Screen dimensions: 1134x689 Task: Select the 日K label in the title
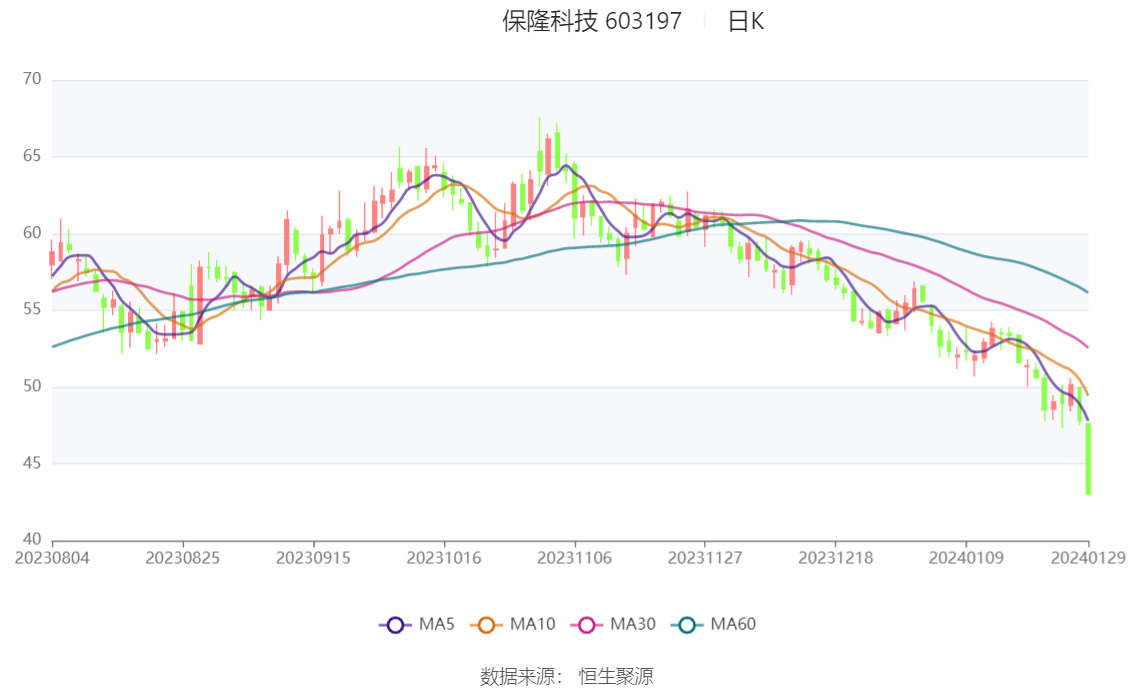746,22
